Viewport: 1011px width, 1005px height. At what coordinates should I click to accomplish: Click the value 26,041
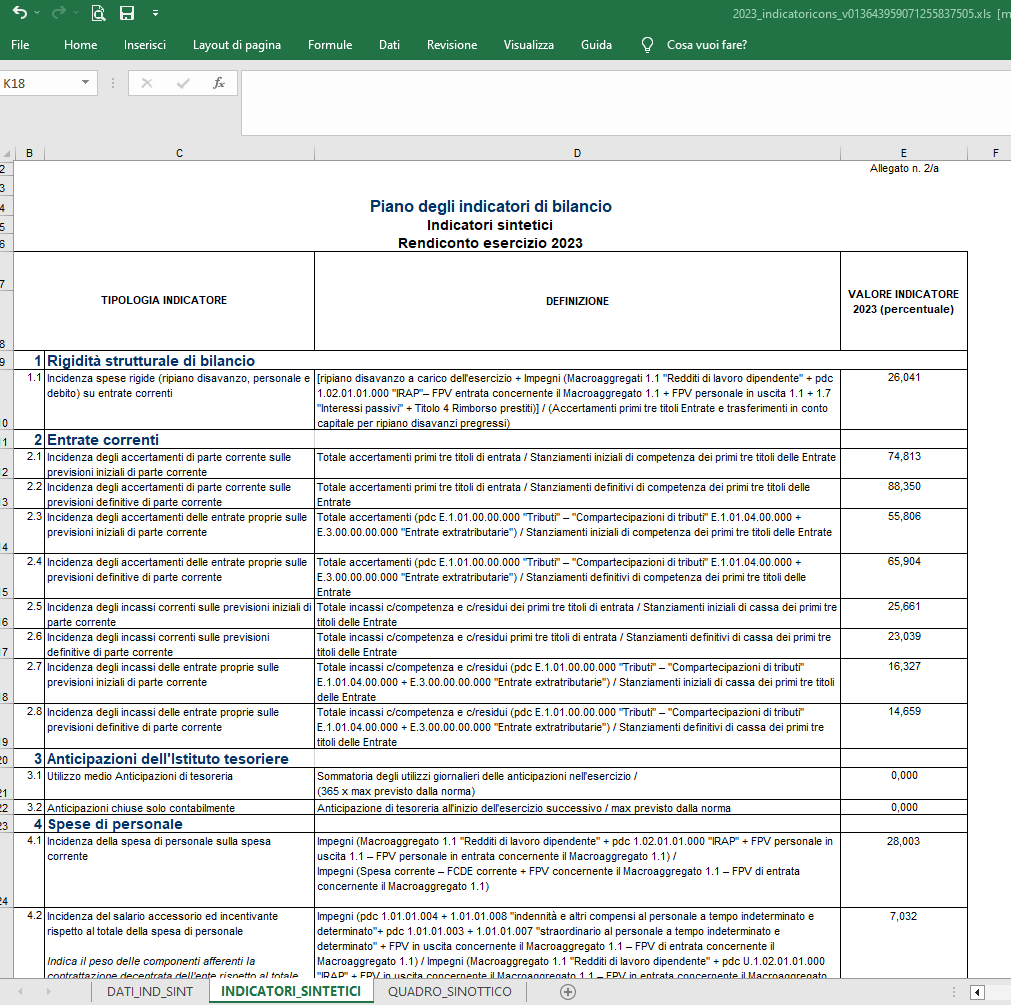pos(903,377)
